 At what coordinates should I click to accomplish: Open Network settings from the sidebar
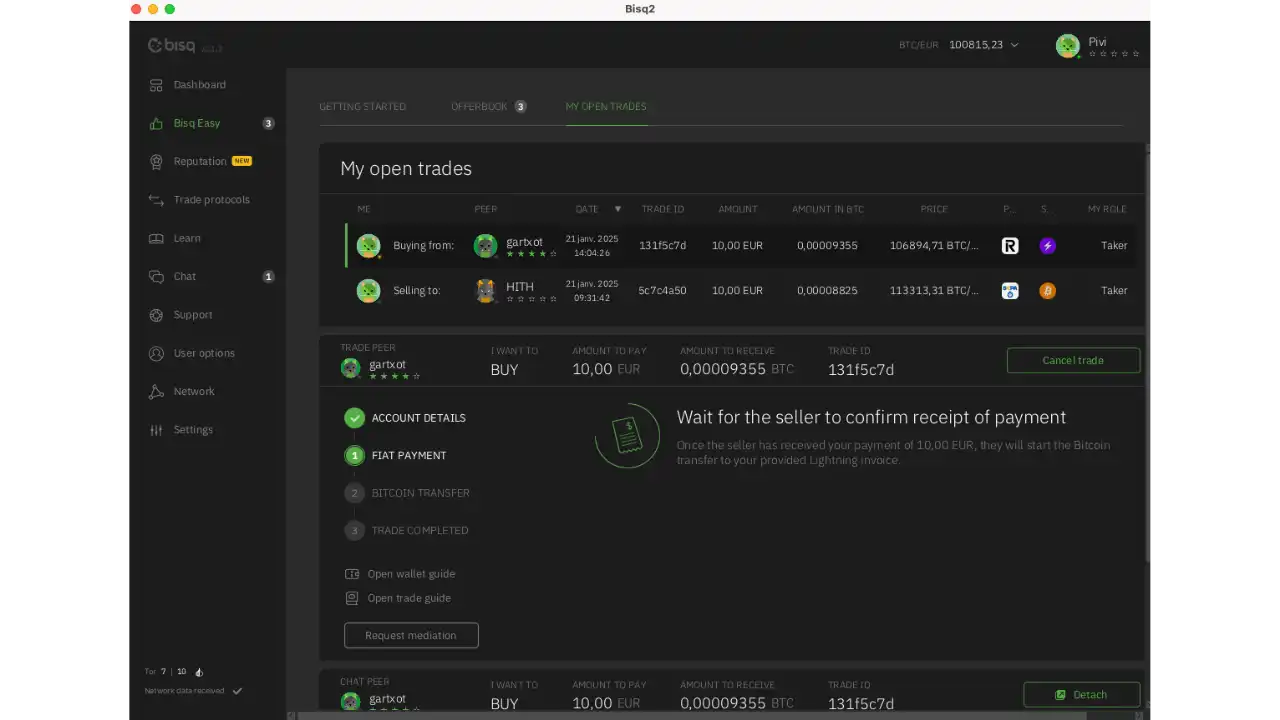(193, 391)
